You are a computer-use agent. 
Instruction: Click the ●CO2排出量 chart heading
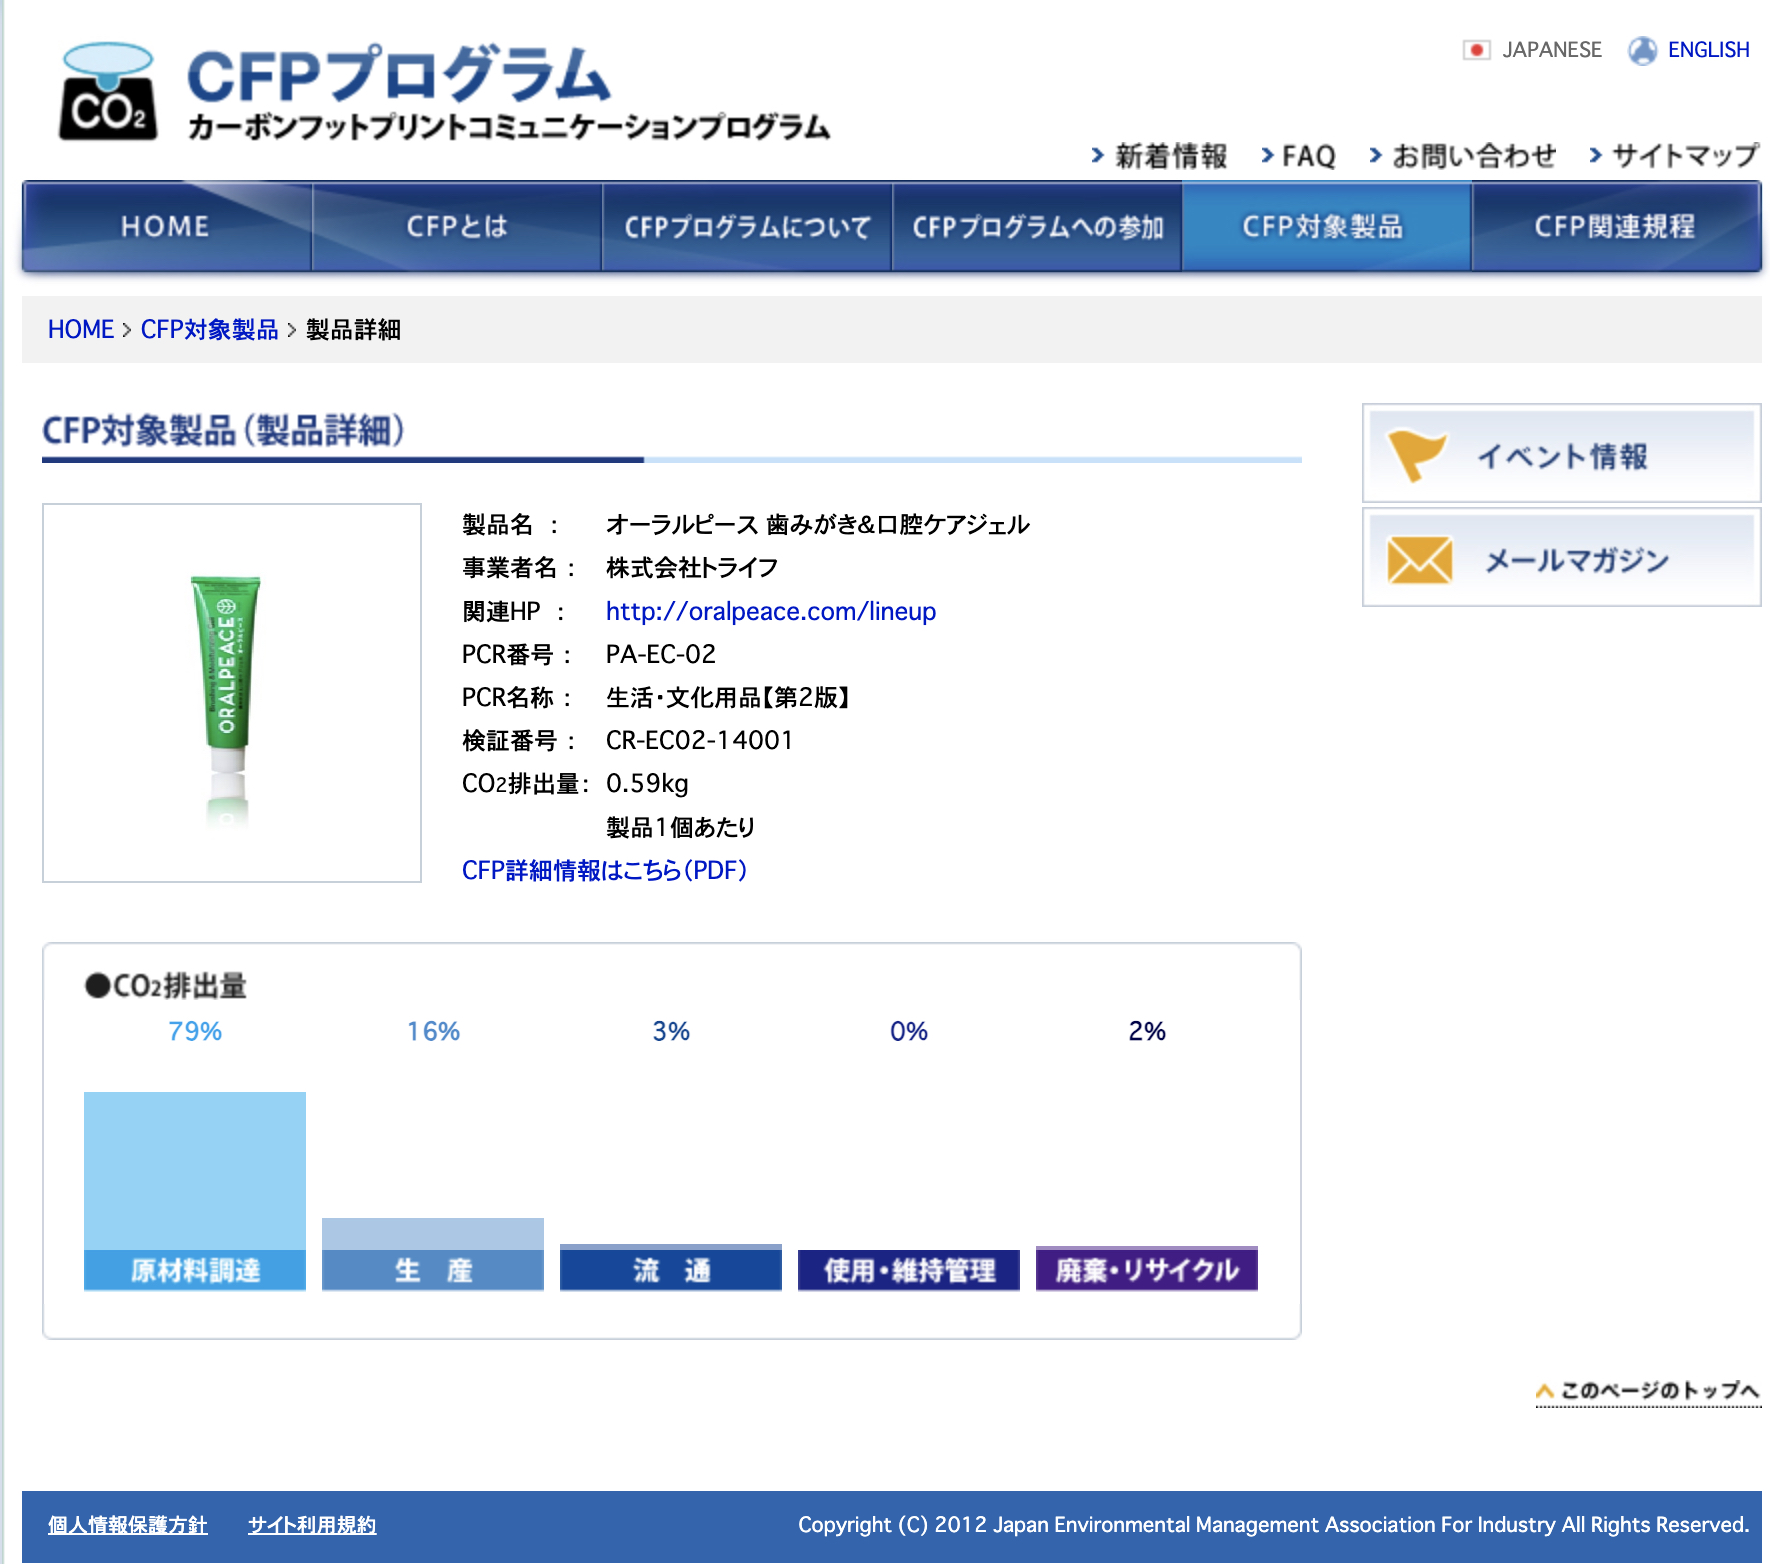166,986
